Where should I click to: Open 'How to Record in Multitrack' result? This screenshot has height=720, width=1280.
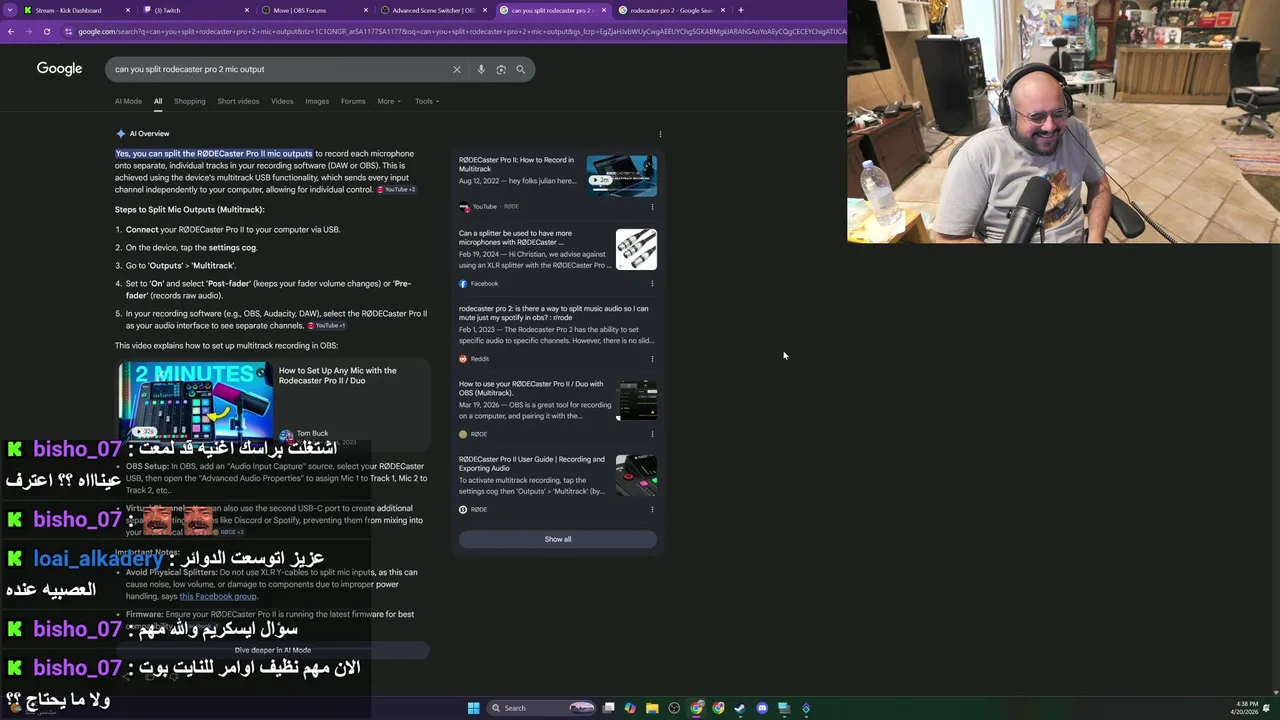pos(516,164)
